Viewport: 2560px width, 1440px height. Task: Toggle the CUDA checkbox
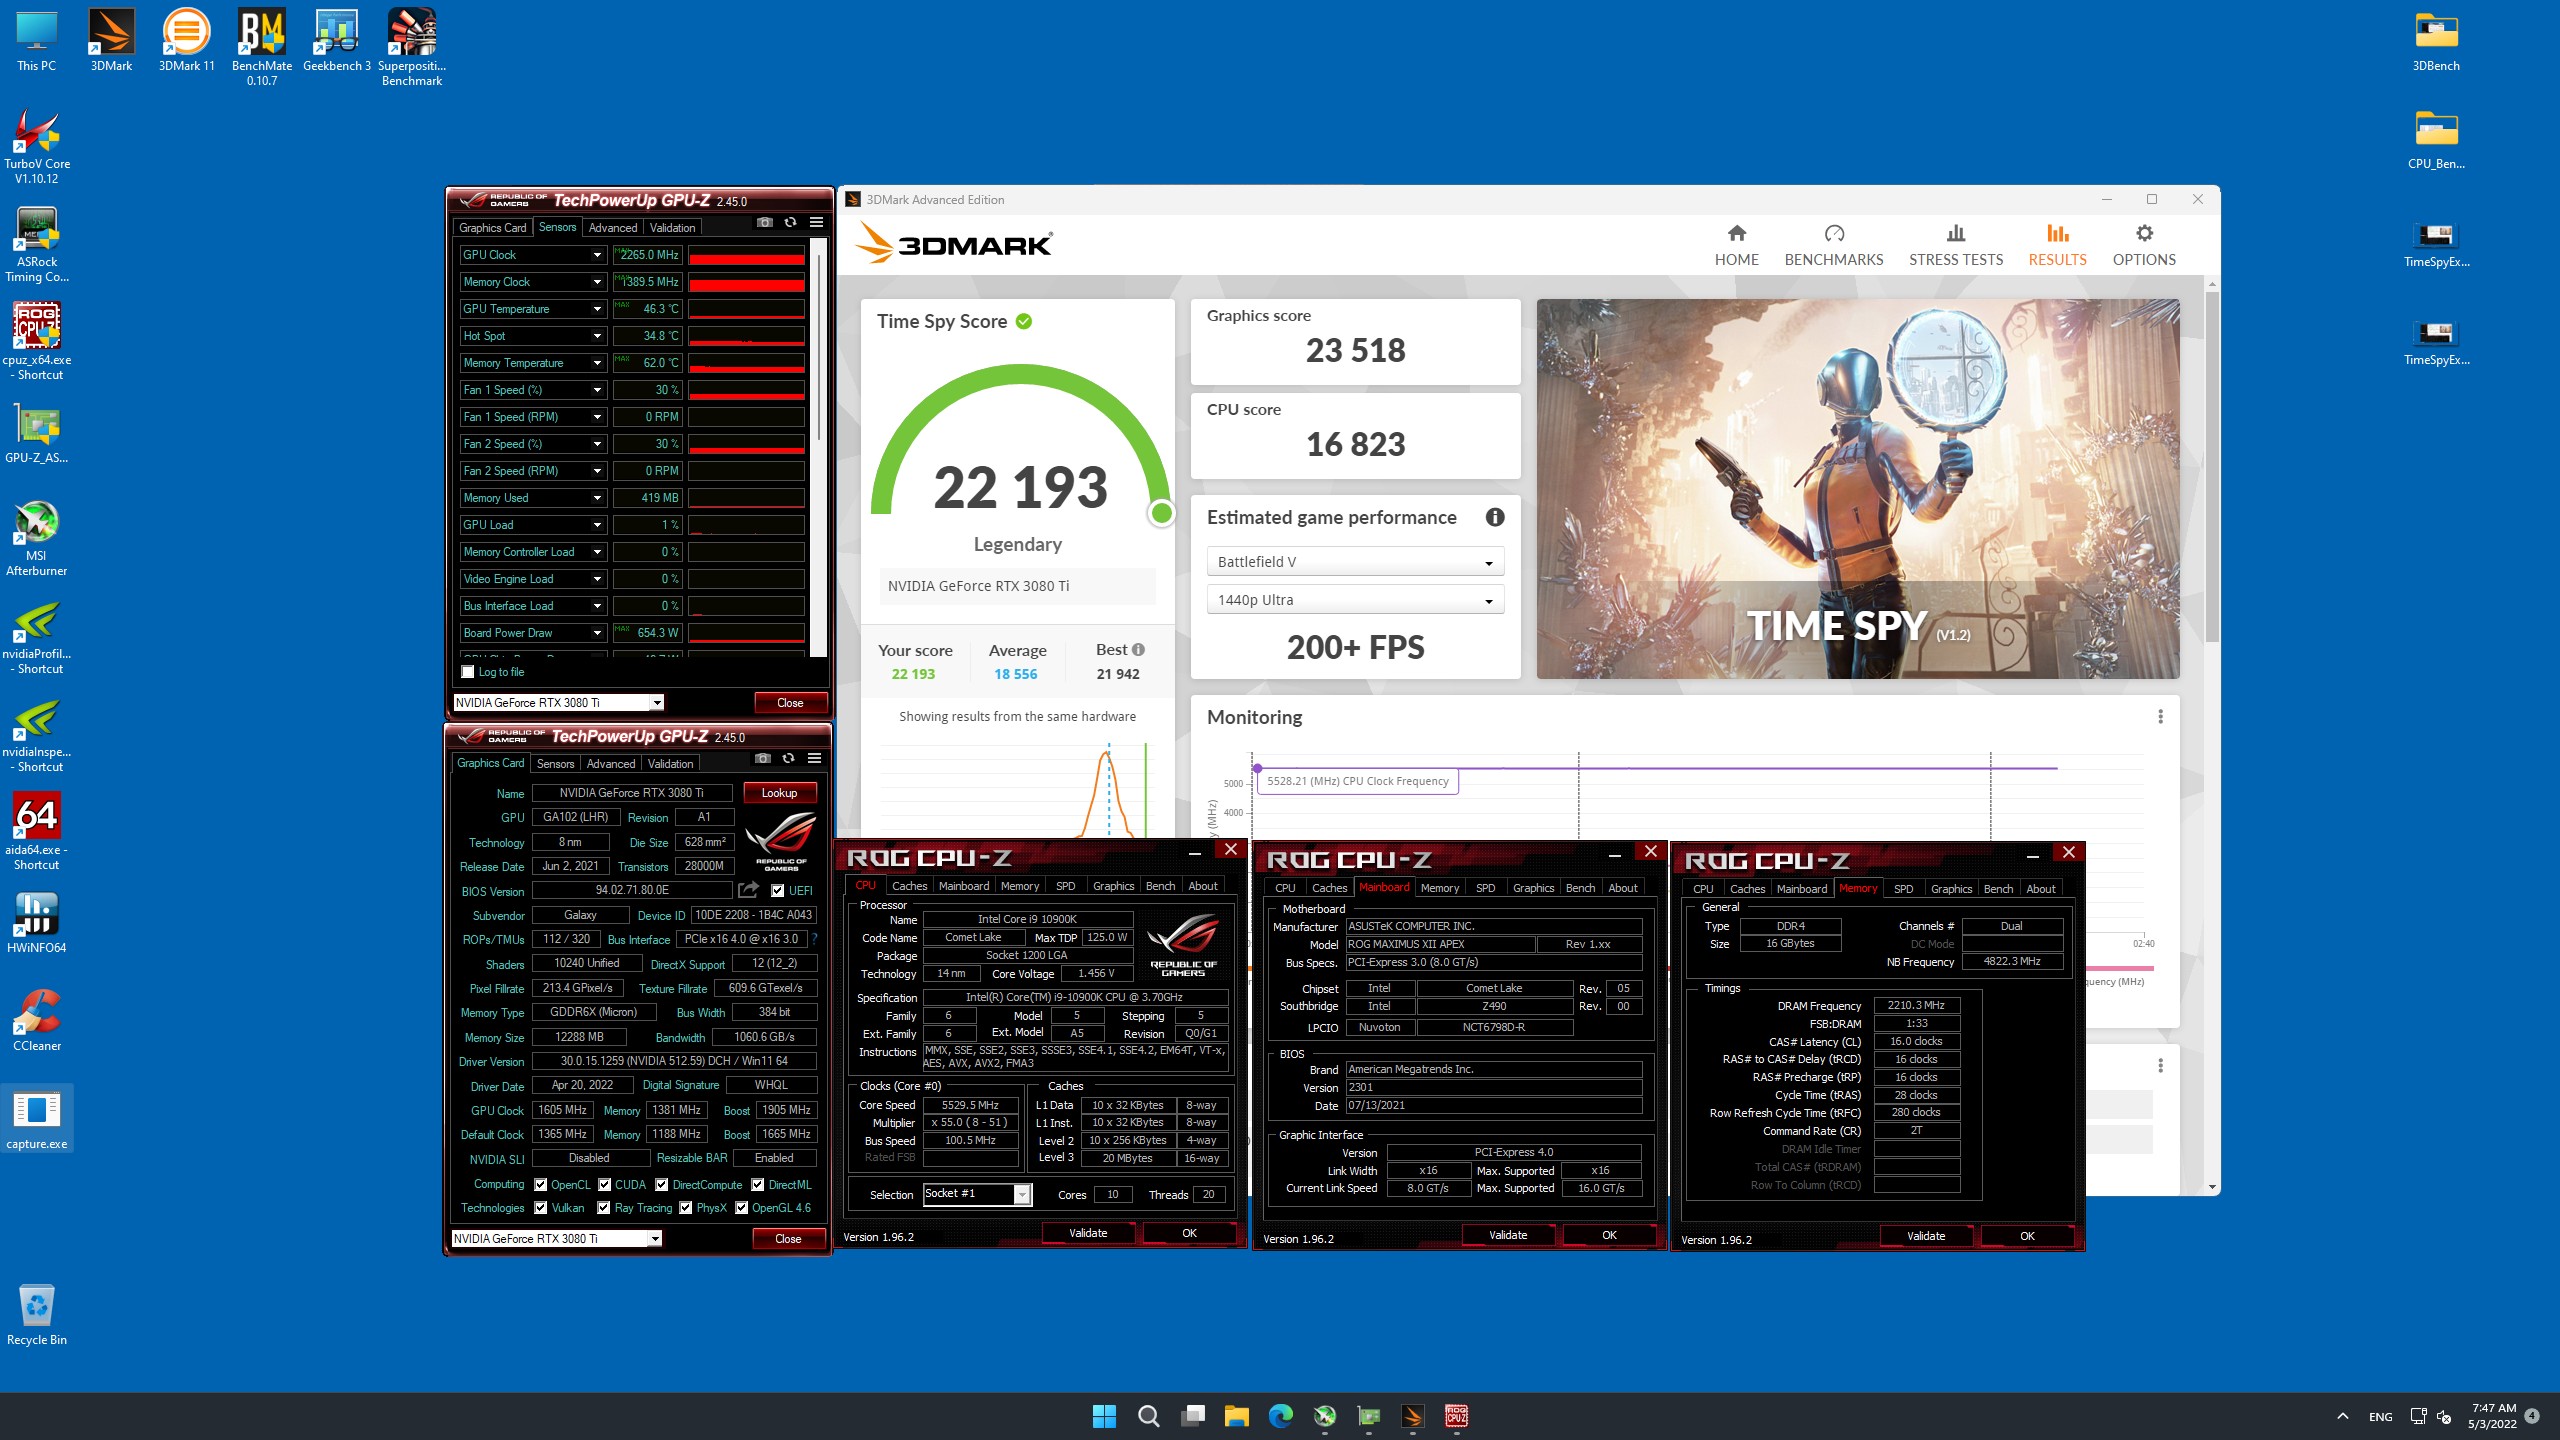(604, 1185)
